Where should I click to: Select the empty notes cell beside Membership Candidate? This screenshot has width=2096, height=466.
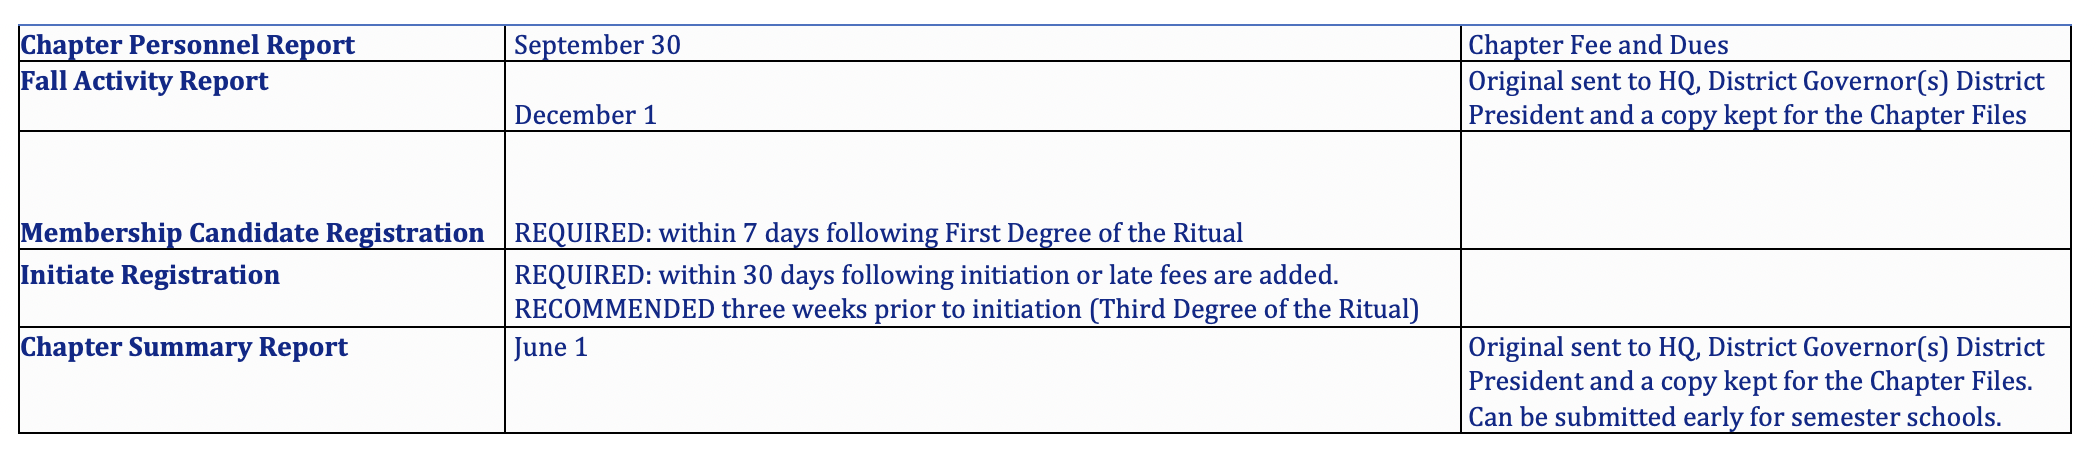(1766, 190)
